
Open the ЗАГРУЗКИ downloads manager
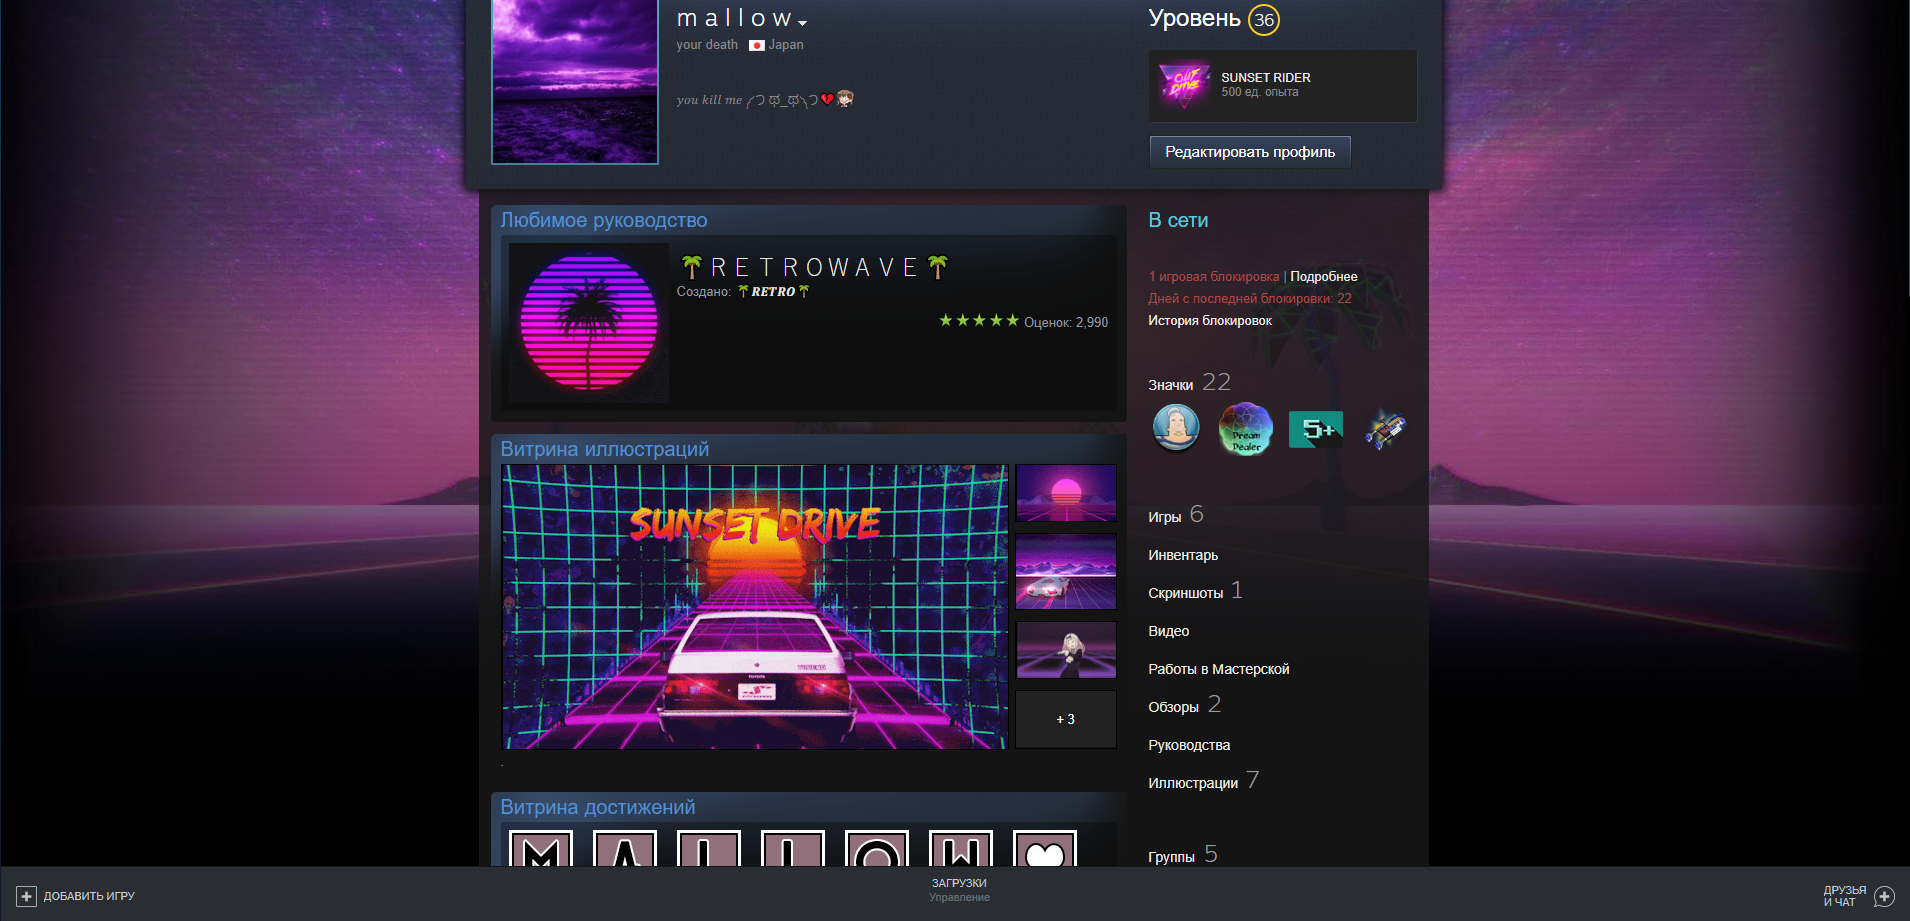[959, 883]
